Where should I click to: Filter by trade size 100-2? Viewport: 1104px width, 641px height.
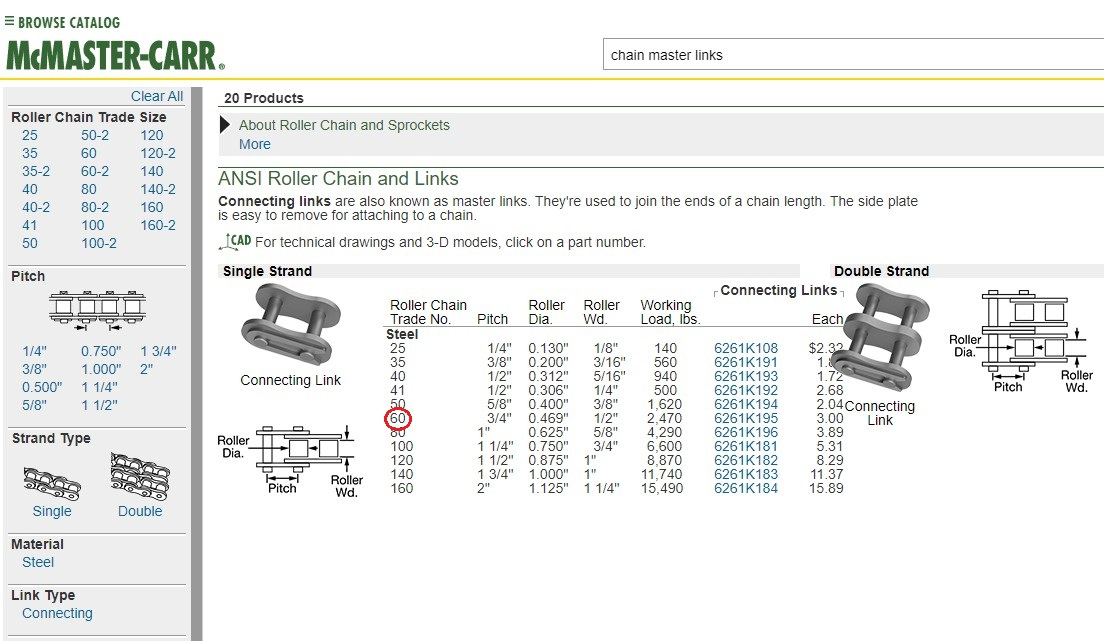tap(99, 243)
